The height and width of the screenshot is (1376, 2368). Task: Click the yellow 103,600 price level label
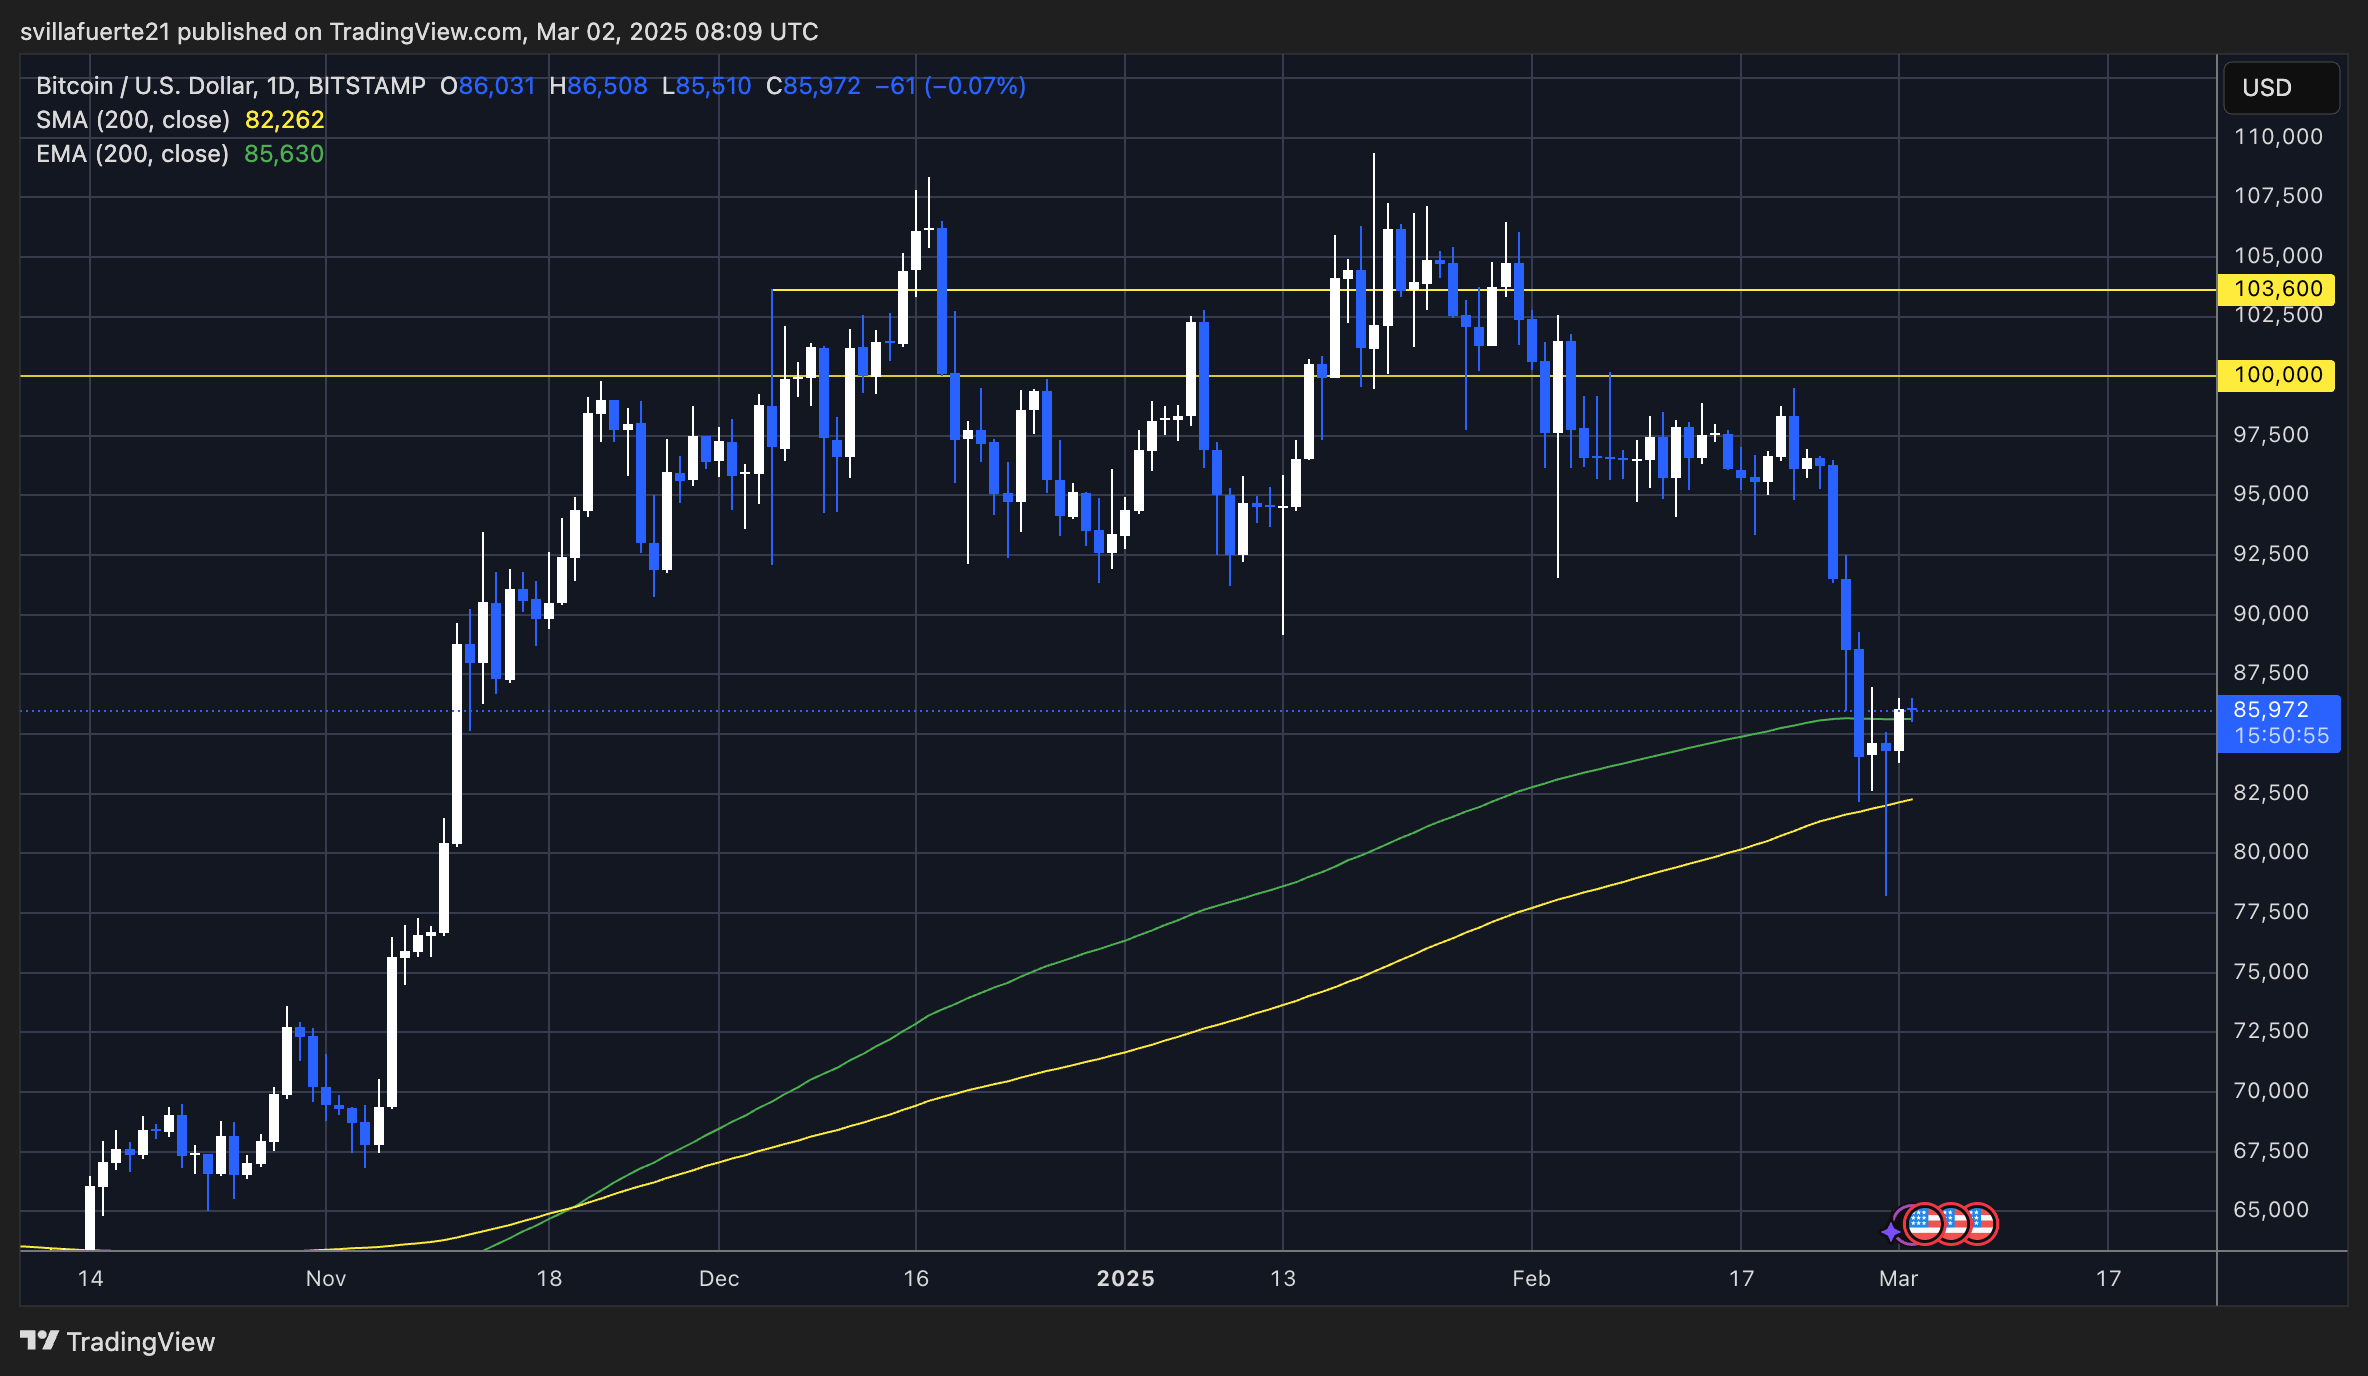pos(2277,288)
